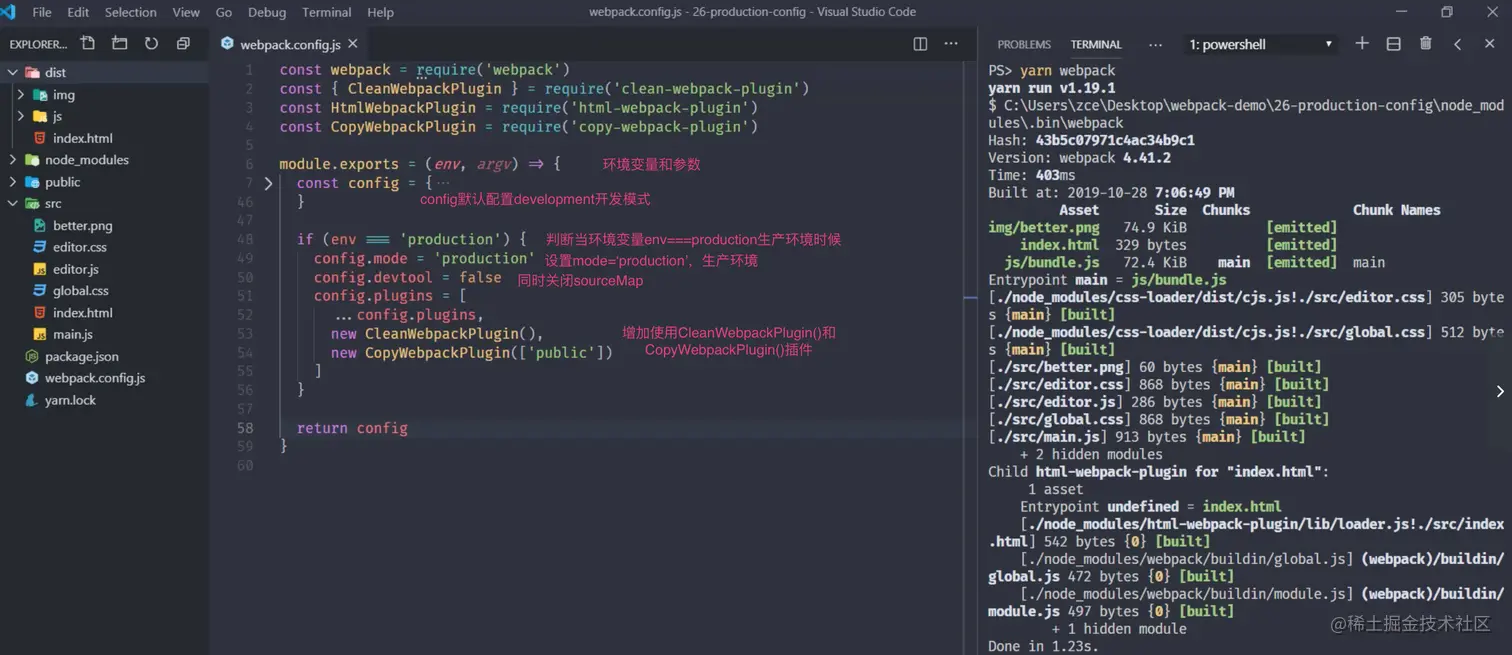Image resolution: width=1512 pixels, height=655 pixels.
Task: Kill terminal with trash icon
Action: 1425,44
